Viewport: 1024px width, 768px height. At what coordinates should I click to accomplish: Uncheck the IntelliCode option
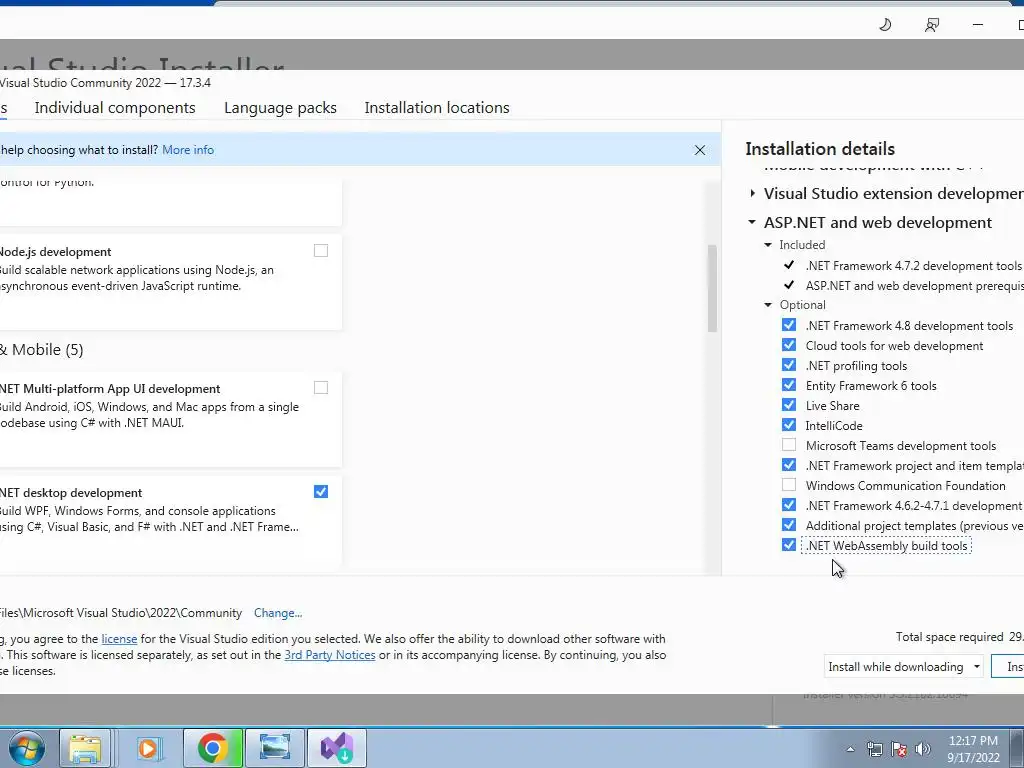(789, 425)
